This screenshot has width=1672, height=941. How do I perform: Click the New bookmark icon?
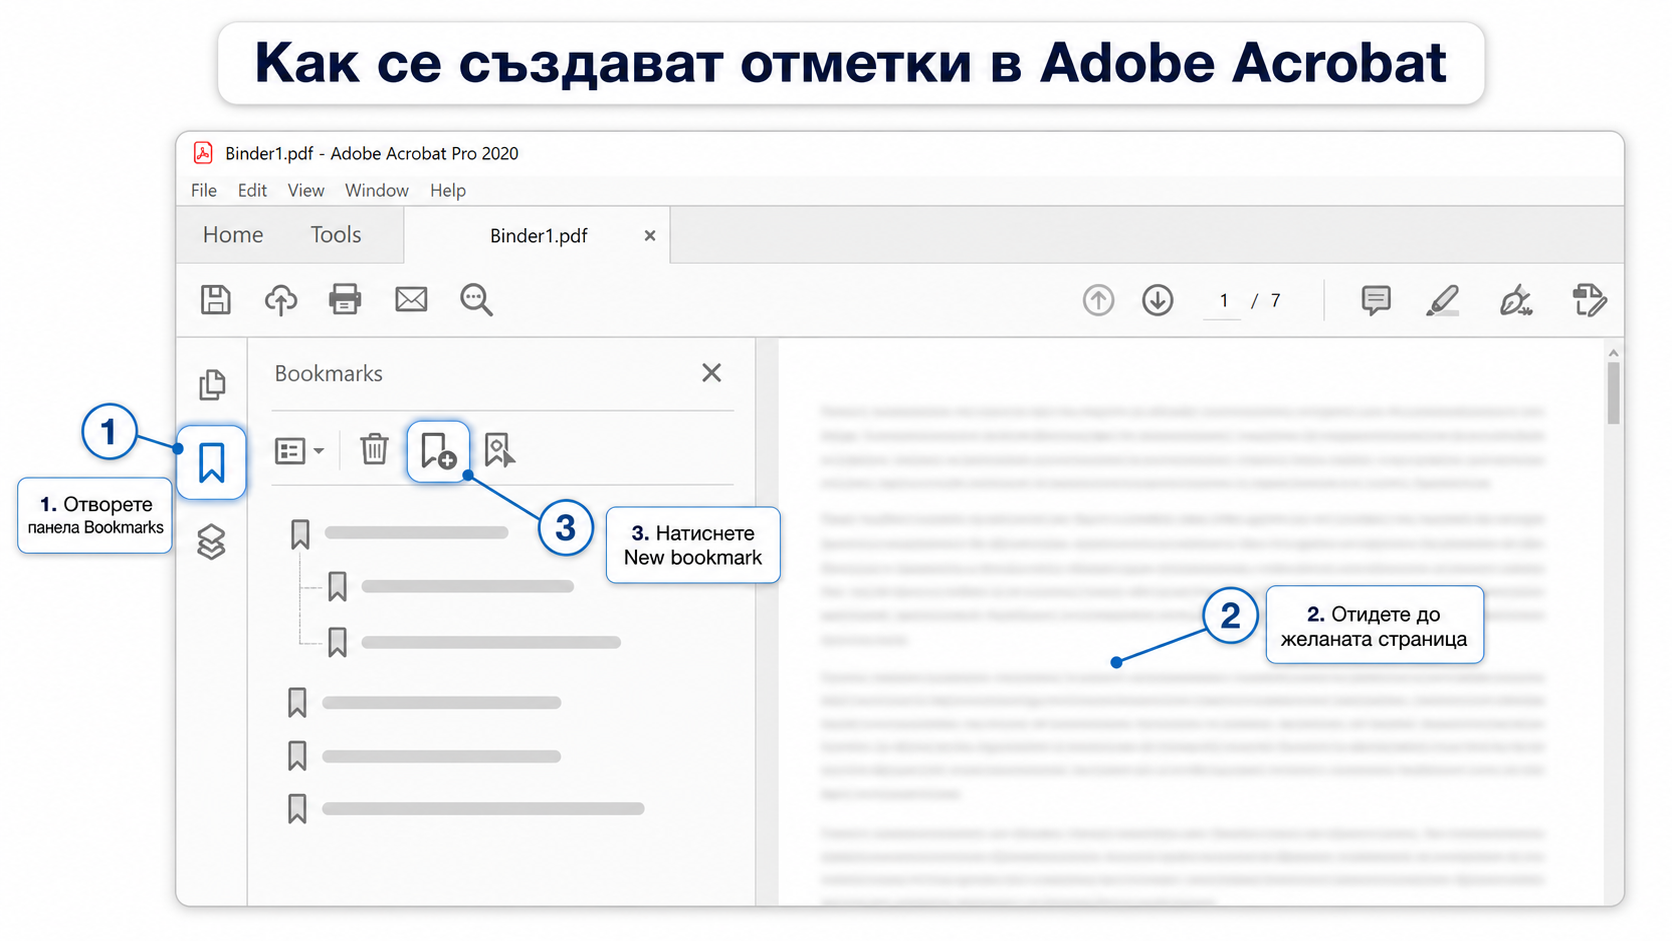[438, 451]
